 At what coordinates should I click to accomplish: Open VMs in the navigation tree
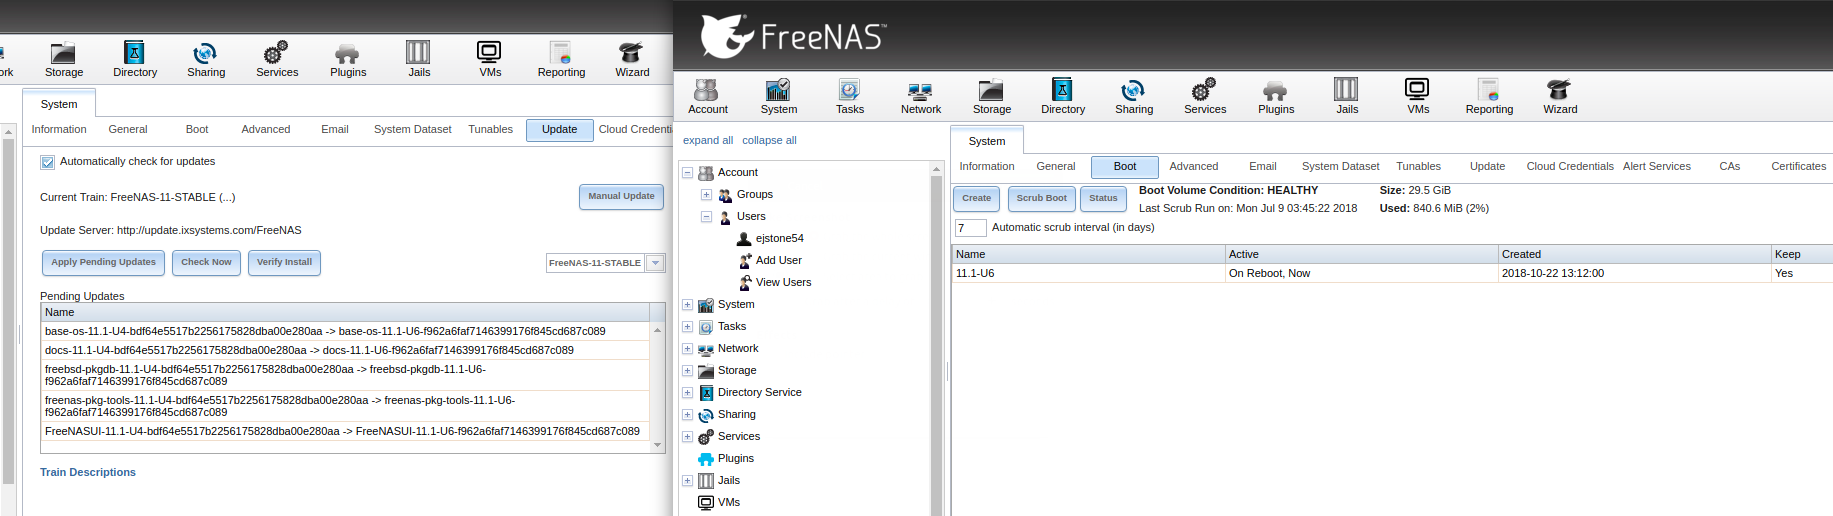pyautogui.click(x=728, y=502)
